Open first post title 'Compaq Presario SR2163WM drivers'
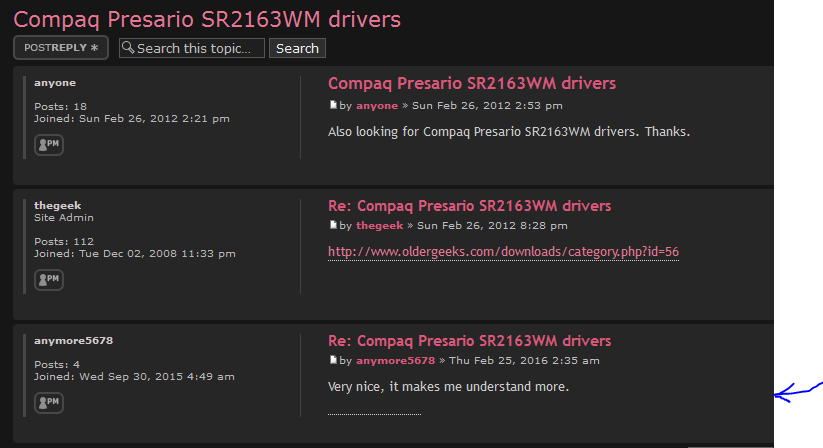The height and width of the screenshot is (448, 823). point(472,83)
